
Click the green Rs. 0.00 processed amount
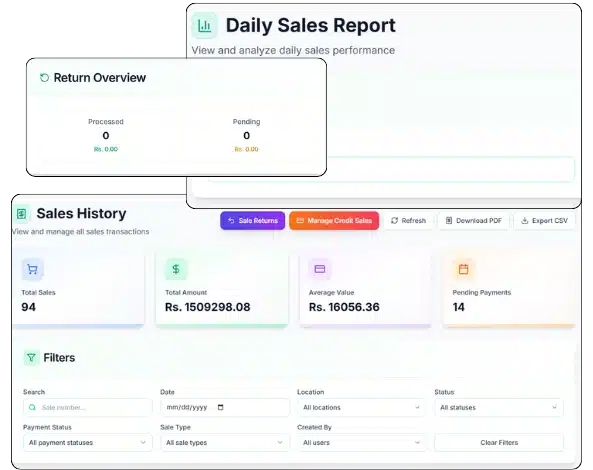(106, 149)
